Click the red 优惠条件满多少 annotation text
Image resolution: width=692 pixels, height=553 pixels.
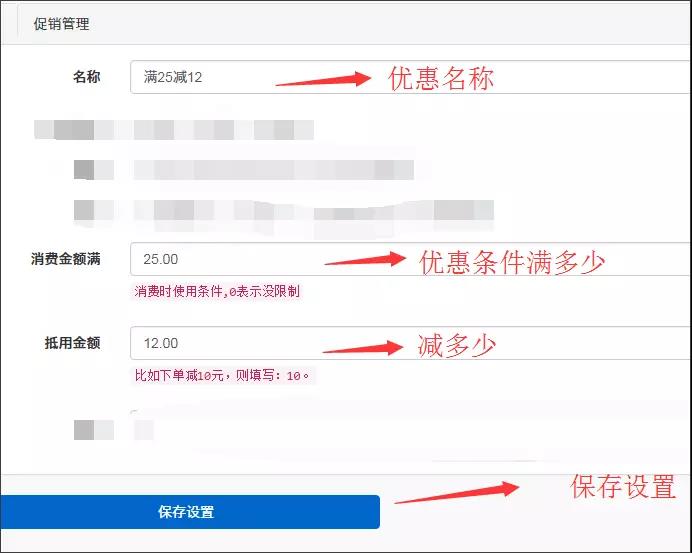[512, 262]
